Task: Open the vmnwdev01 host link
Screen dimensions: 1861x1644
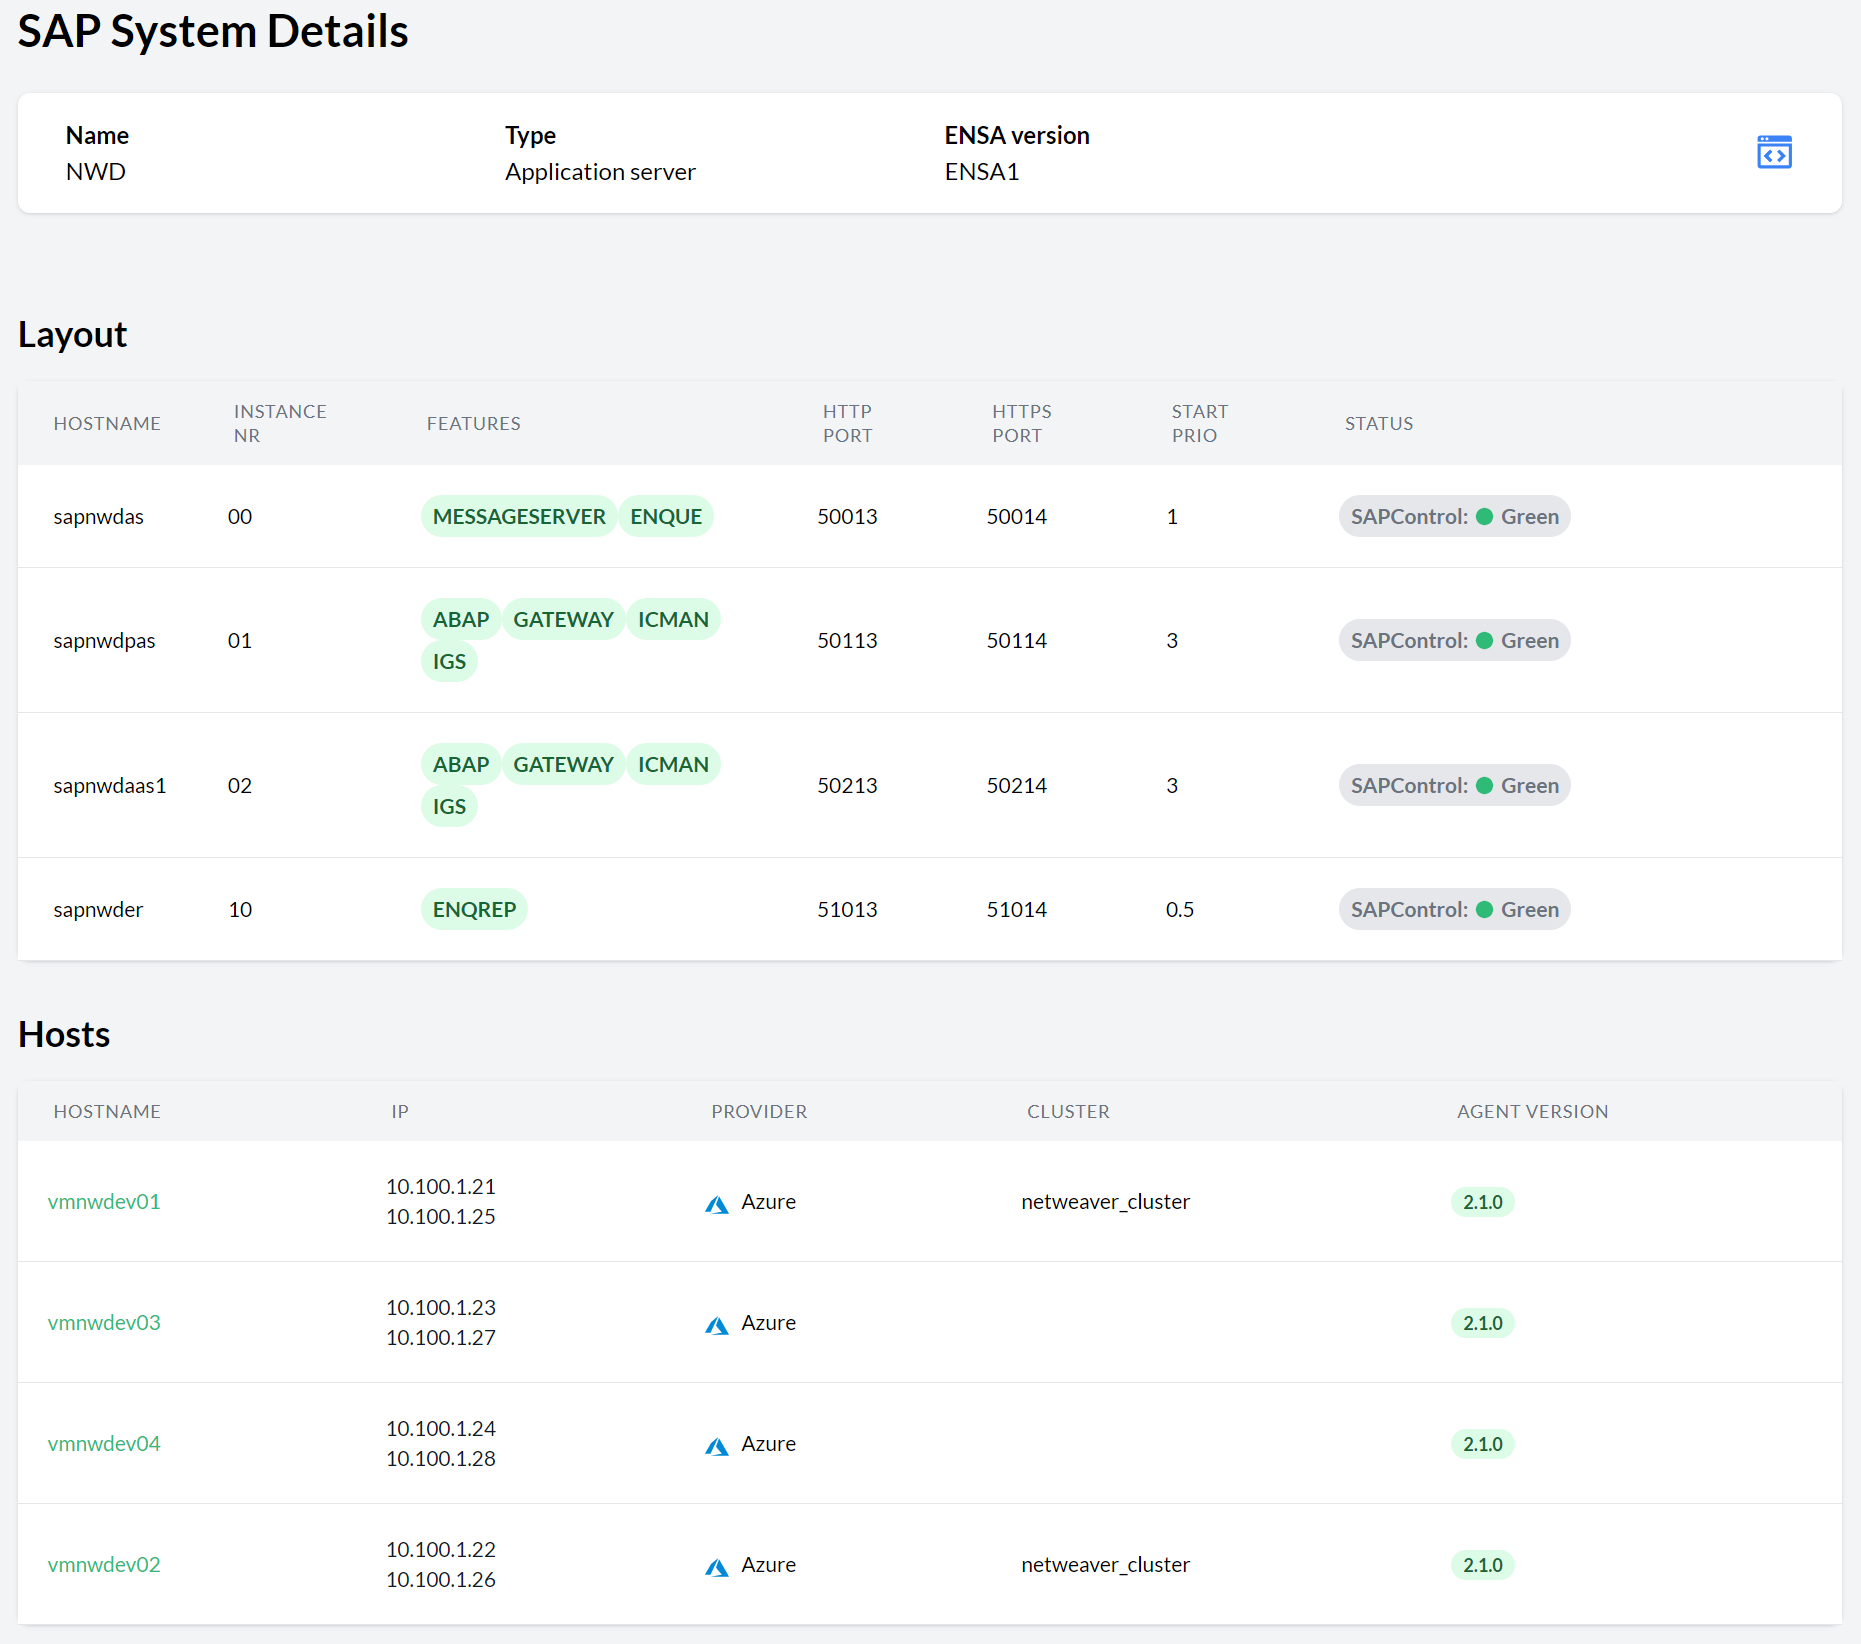Action: point(104,1202)
